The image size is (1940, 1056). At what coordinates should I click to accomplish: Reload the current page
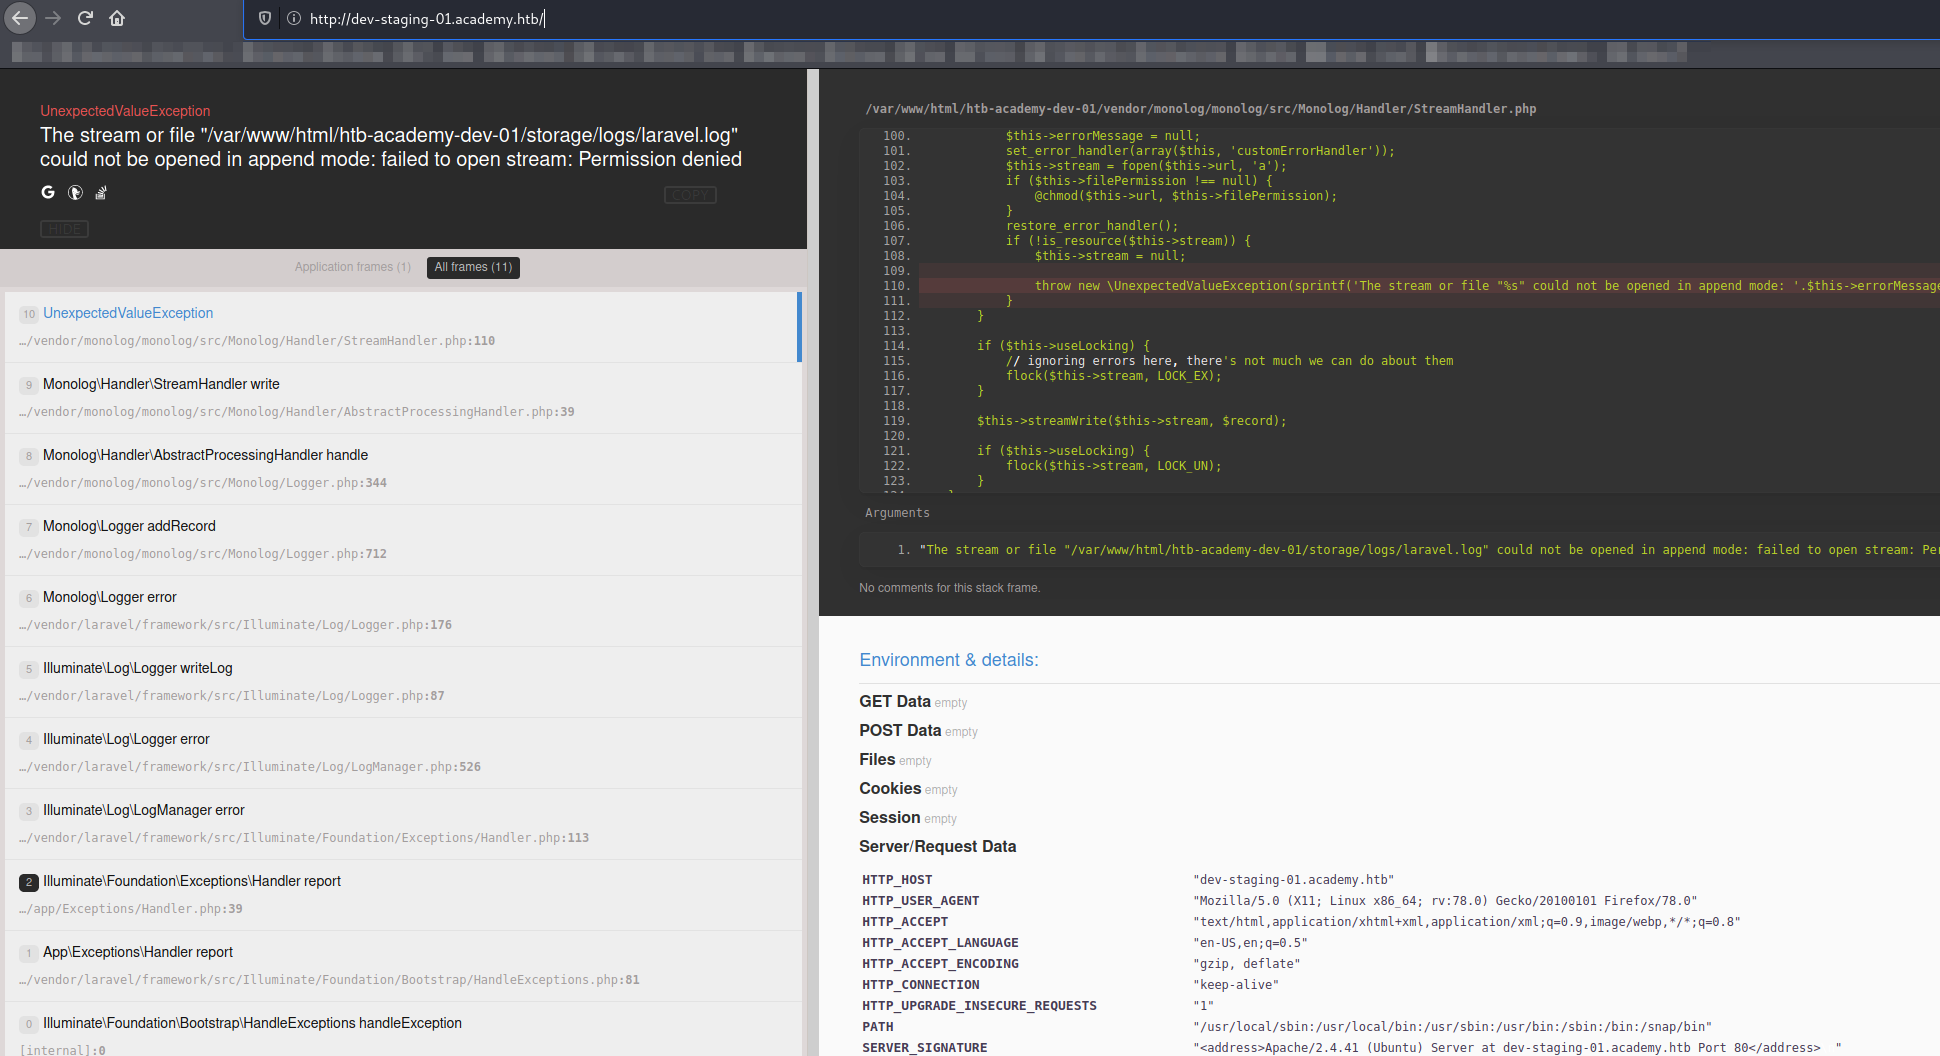tap(84, 18)
